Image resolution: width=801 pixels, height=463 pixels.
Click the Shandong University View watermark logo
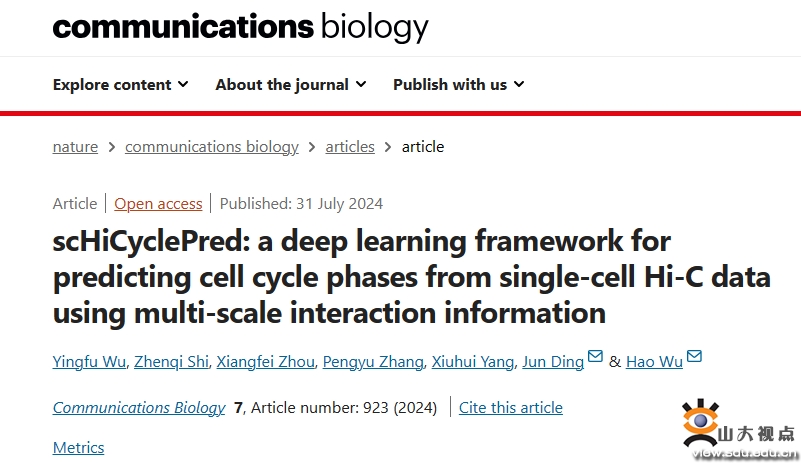[x=738, y=428]
